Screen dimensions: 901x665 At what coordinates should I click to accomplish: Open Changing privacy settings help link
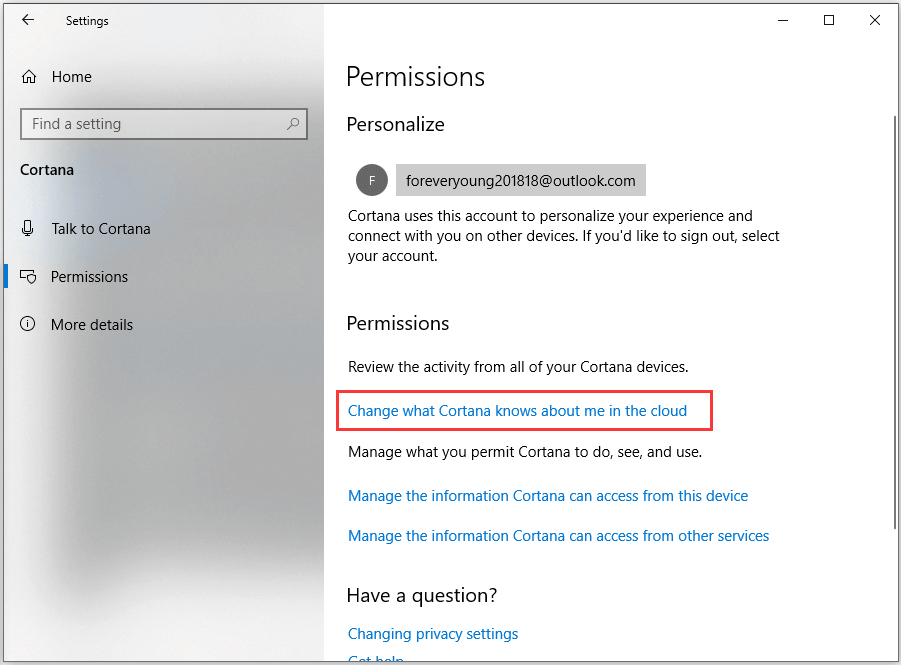pyautogui.click(x=433, y=634)
